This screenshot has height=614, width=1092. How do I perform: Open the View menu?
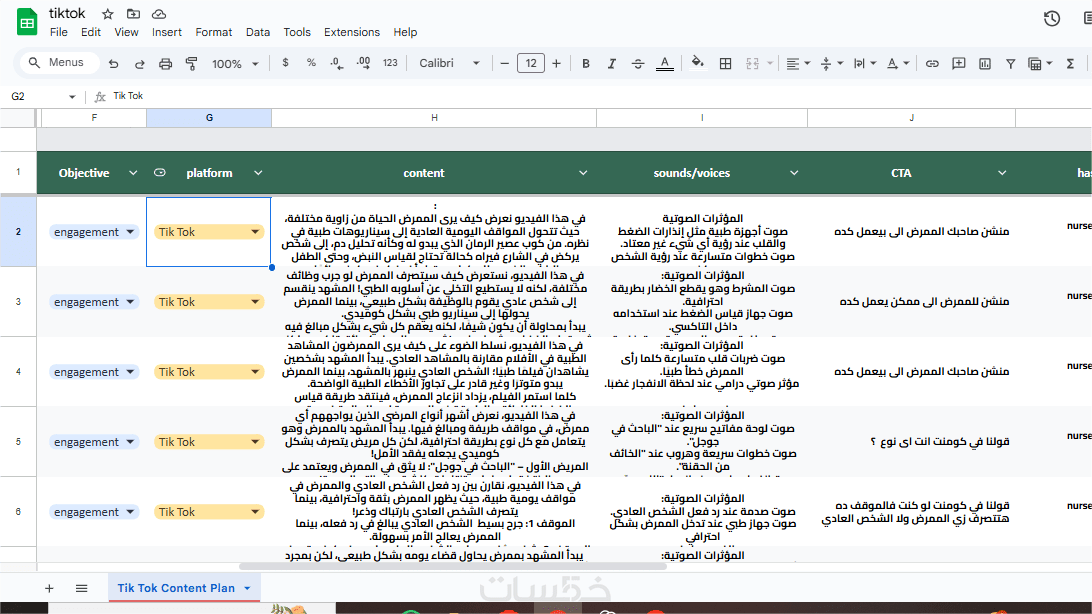(126, 32)
